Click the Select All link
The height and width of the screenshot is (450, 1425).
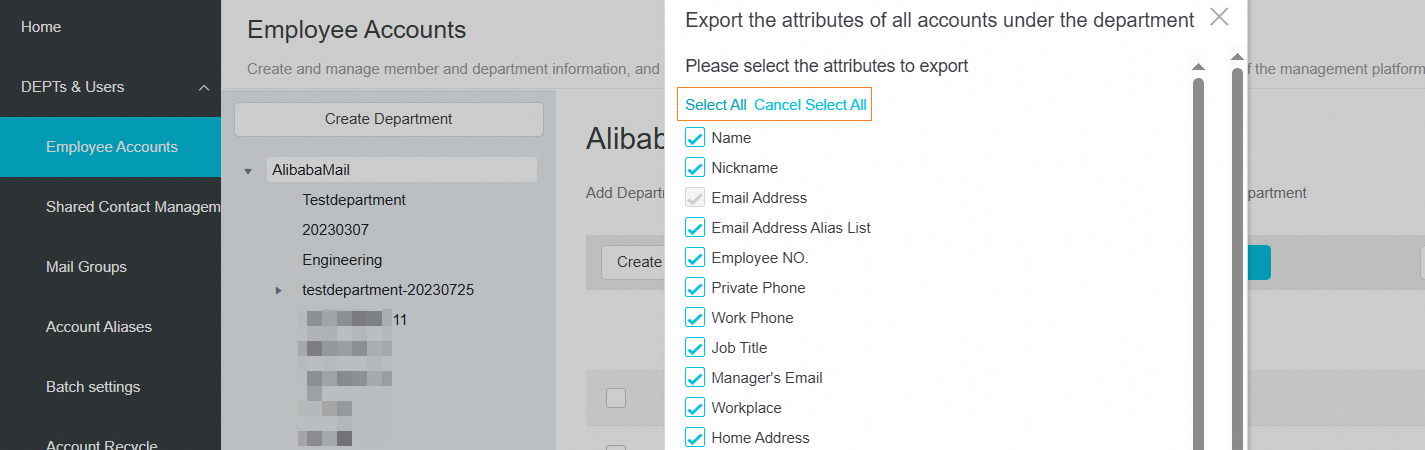coord(716,105)
